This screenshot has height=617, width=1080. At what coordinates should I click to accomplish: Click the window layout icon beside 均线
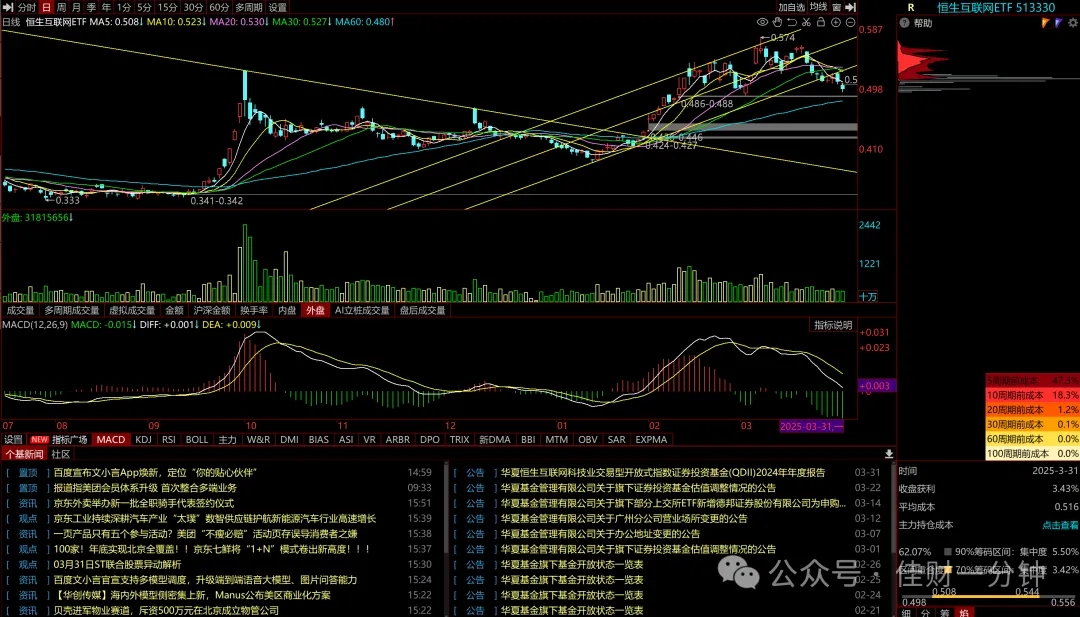coord(837,7)
